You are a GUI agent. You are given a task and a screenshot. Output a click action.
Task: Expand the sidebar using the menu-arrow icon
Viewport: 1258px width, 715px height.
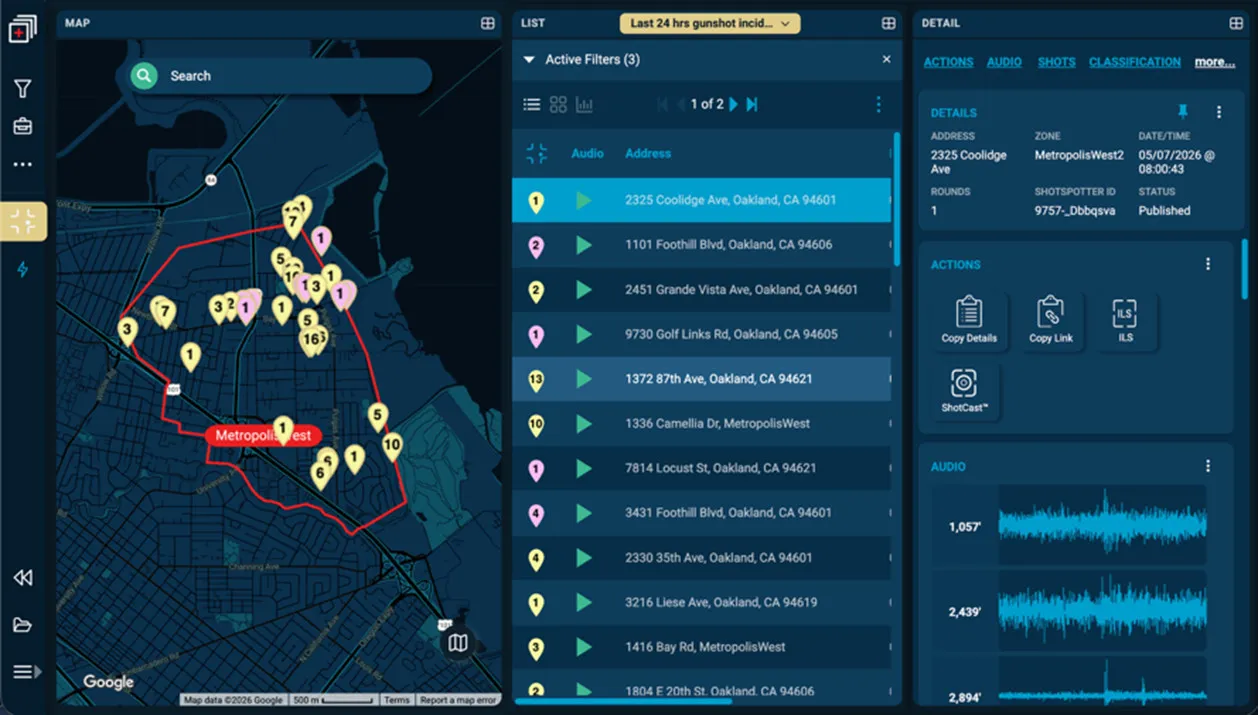(x=26, y=672)
